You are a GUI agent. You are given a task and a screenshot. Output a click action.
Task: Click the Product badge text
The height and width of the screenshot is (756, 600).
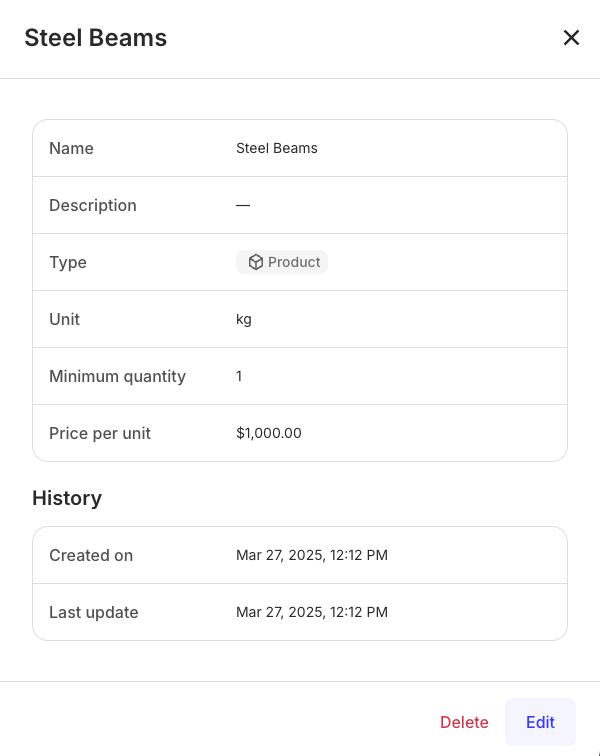coord(294,262)
